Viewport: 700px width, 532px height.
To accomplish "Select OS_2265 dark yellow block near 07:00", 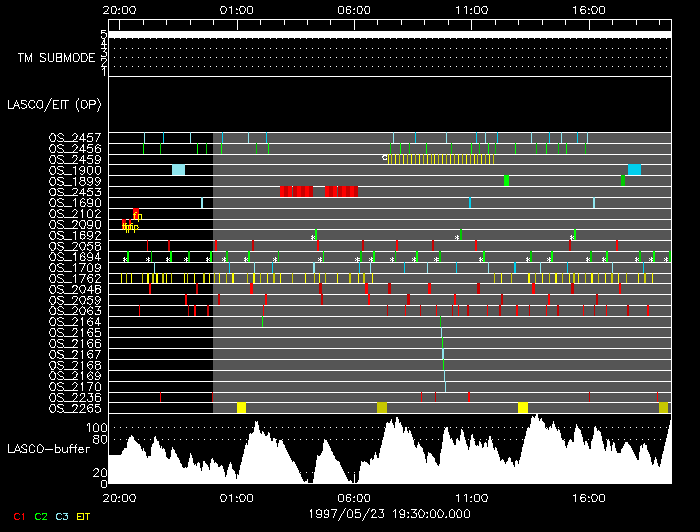I will (x=382, y=407).
